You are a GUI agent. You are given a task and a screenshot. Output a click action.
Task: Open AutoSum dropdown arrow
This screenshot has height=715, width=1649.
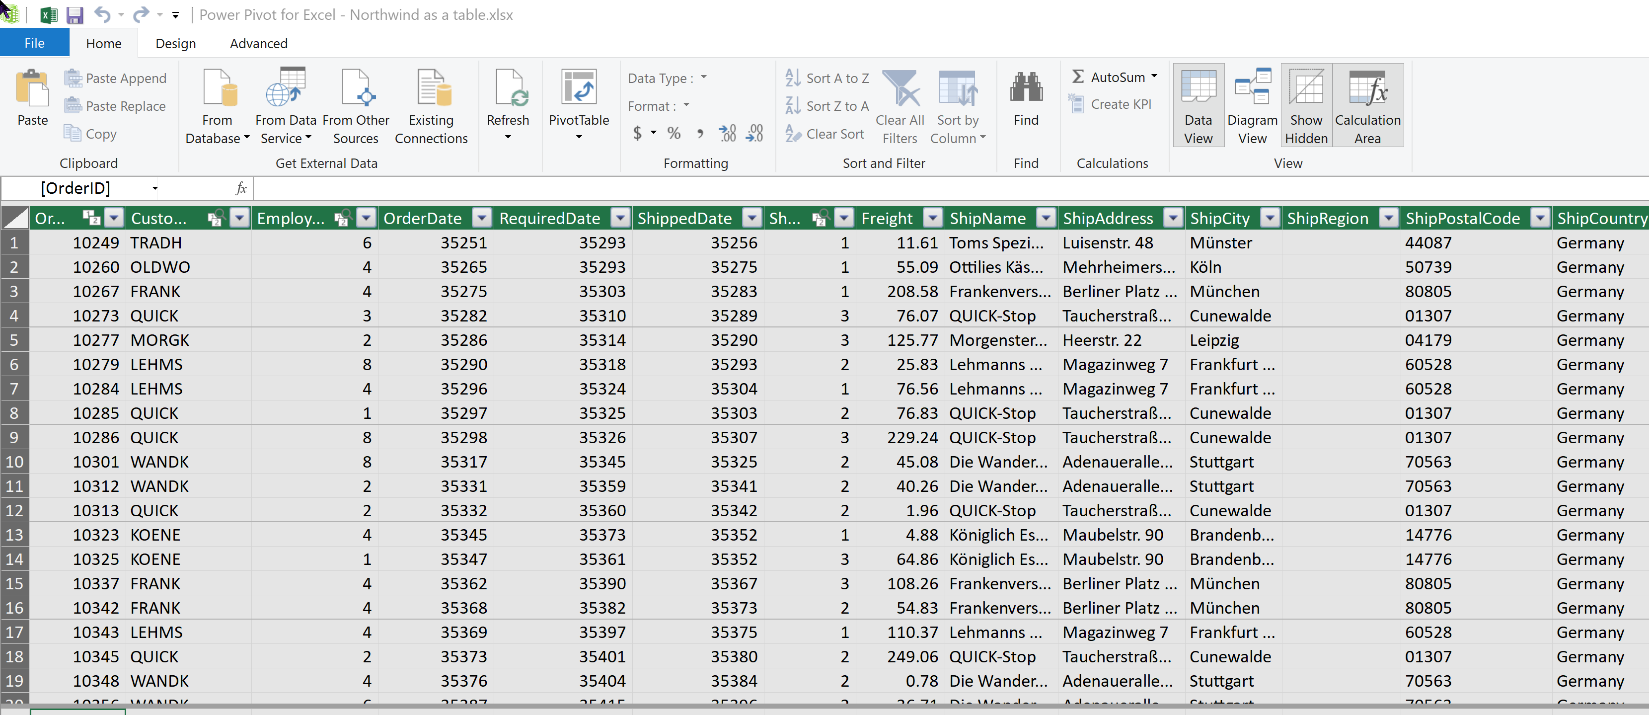tap(1154, 77)
